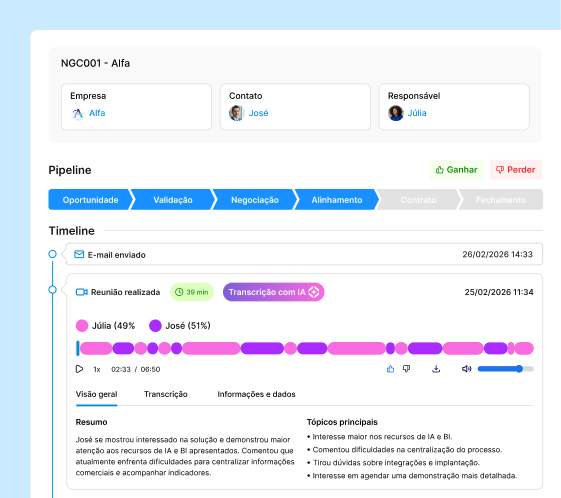This screenshot has width=561, height=498.
Task: Click the 02:33 / 06:50 playback time
Action: point(136,369)
